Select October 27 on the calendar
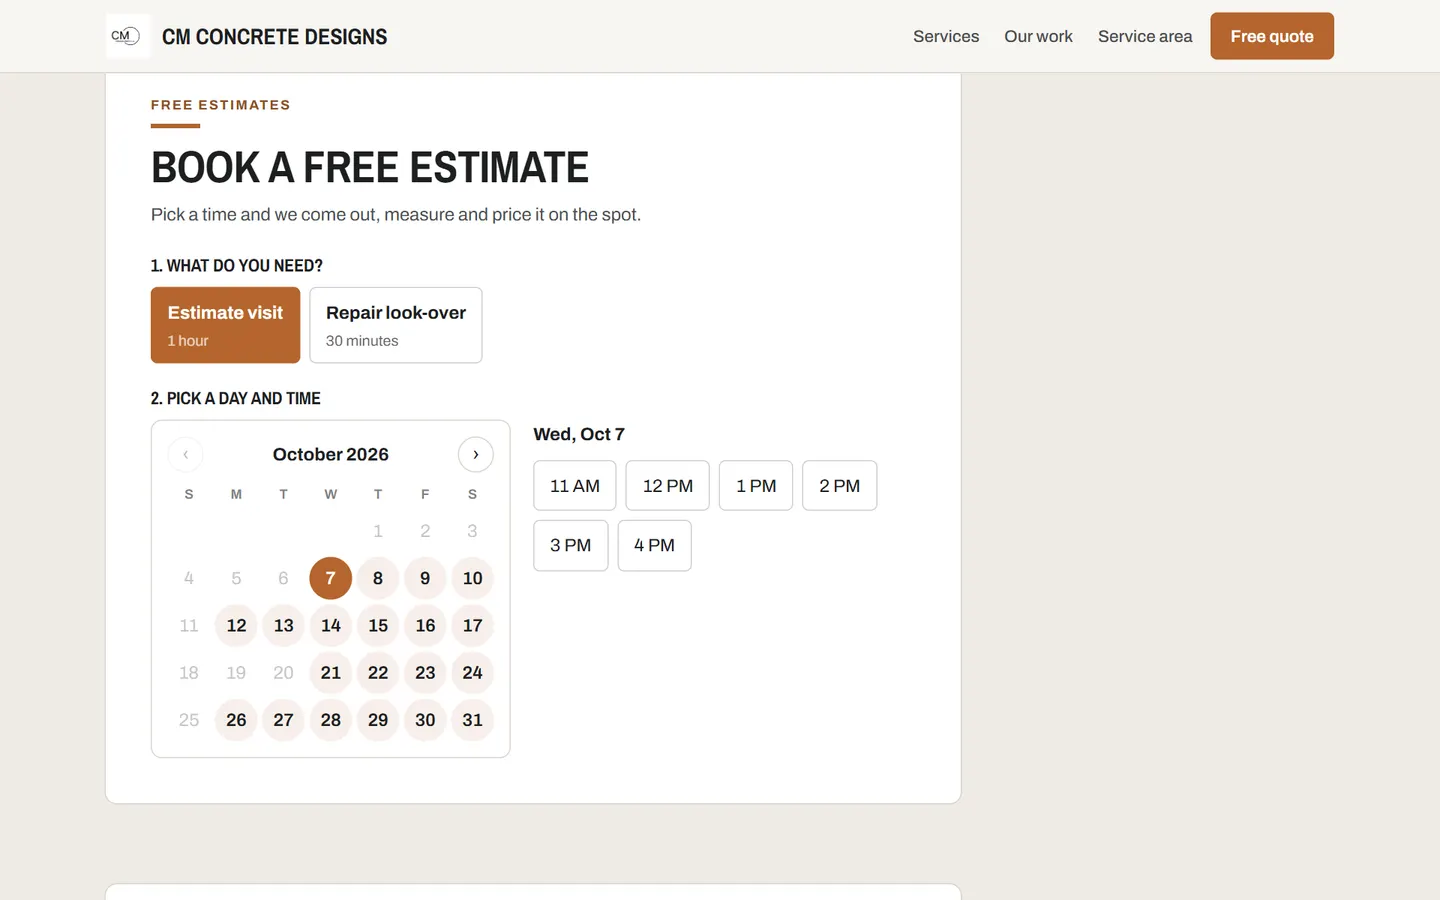This screenshot has width=1440, height=900. click(x=284, y=720)
